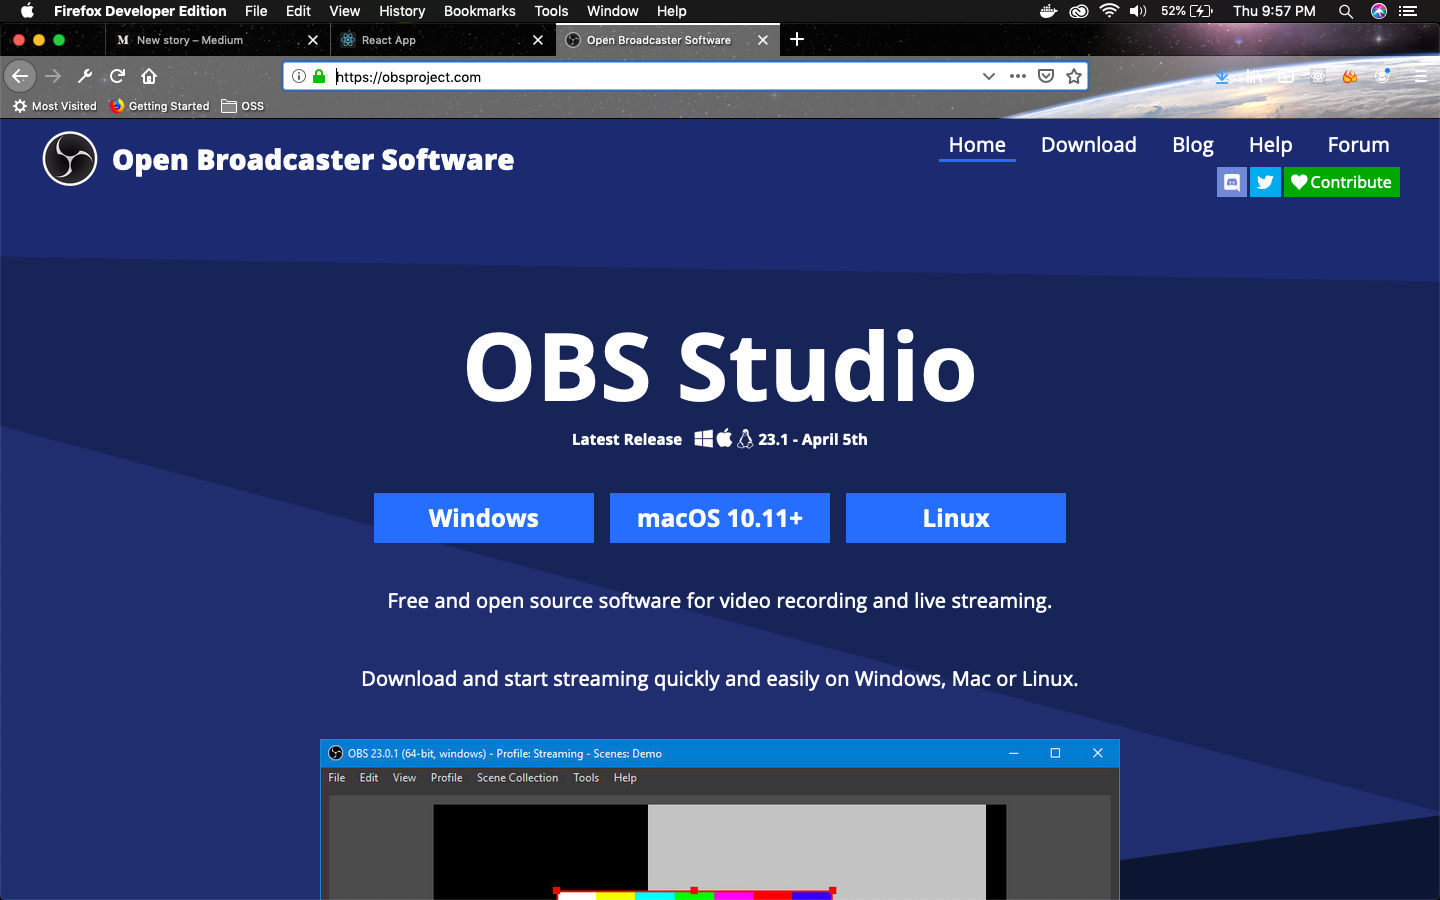
Task: Open the History menu in the menu bar
Action: click(402, 11)
